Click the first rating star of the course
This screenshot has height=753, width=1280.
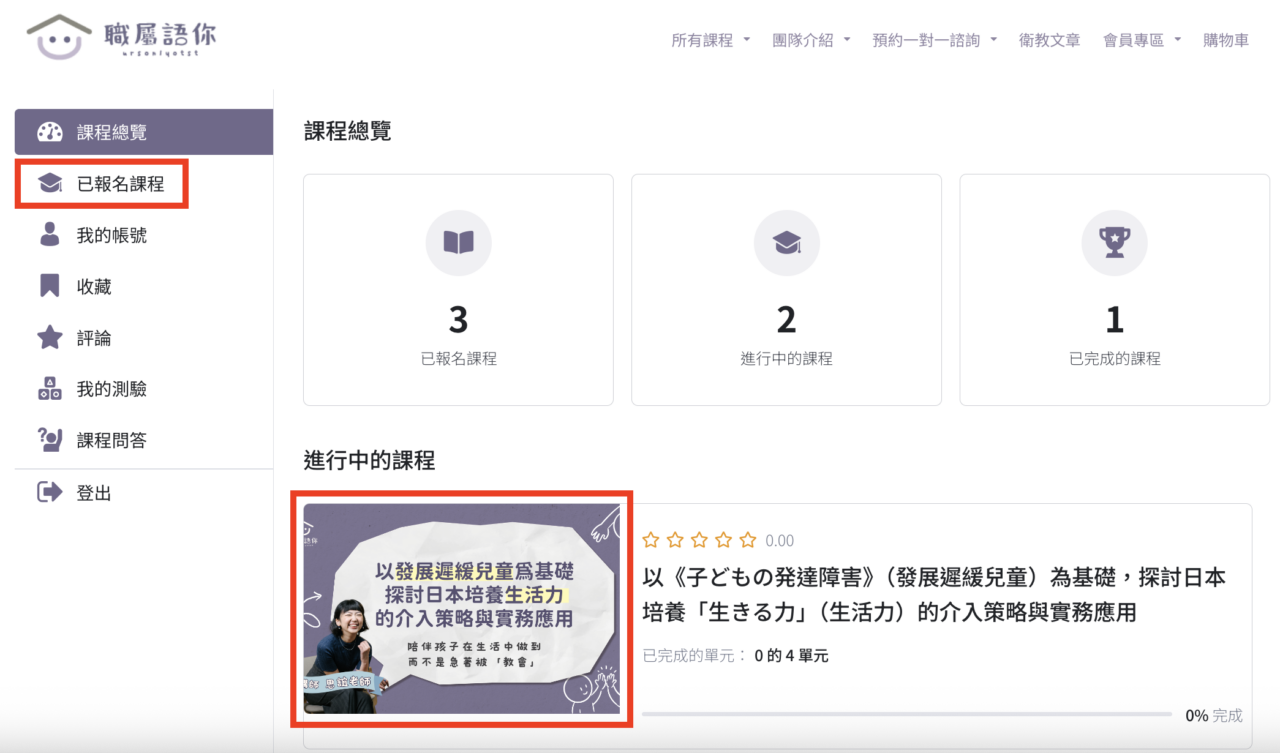[x=651, y=541]
